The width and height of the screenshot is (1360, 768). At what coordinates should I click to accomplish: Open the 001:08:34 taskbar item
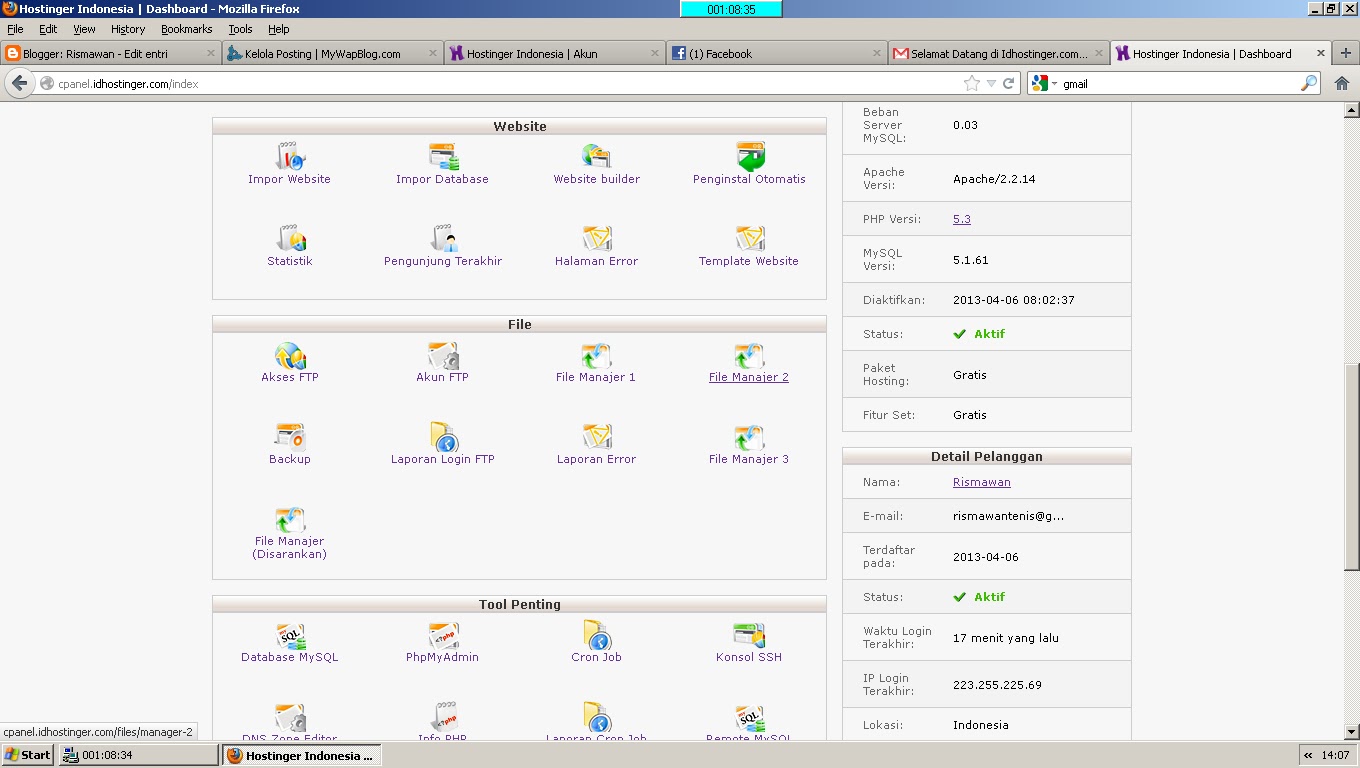tap(138, 755)
